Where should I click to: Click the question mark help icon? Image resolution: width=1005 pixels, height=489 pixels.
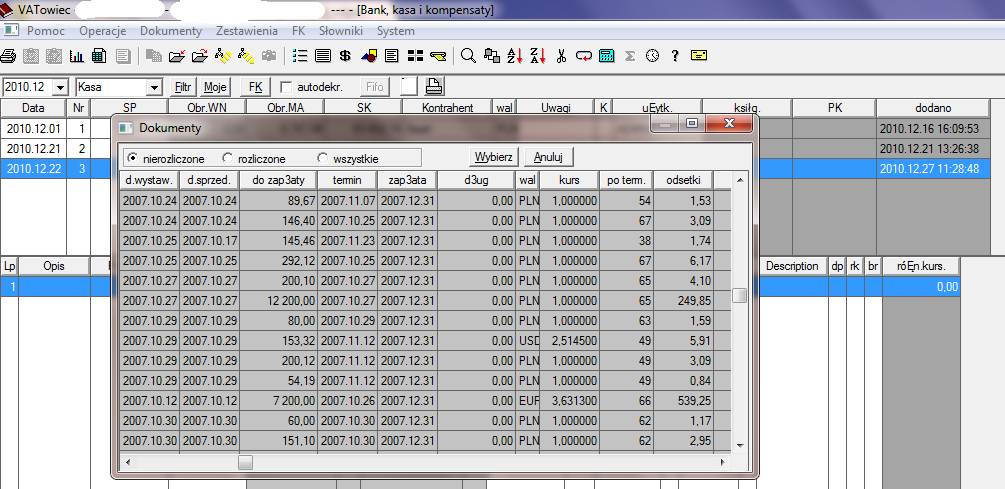[675, 55]
